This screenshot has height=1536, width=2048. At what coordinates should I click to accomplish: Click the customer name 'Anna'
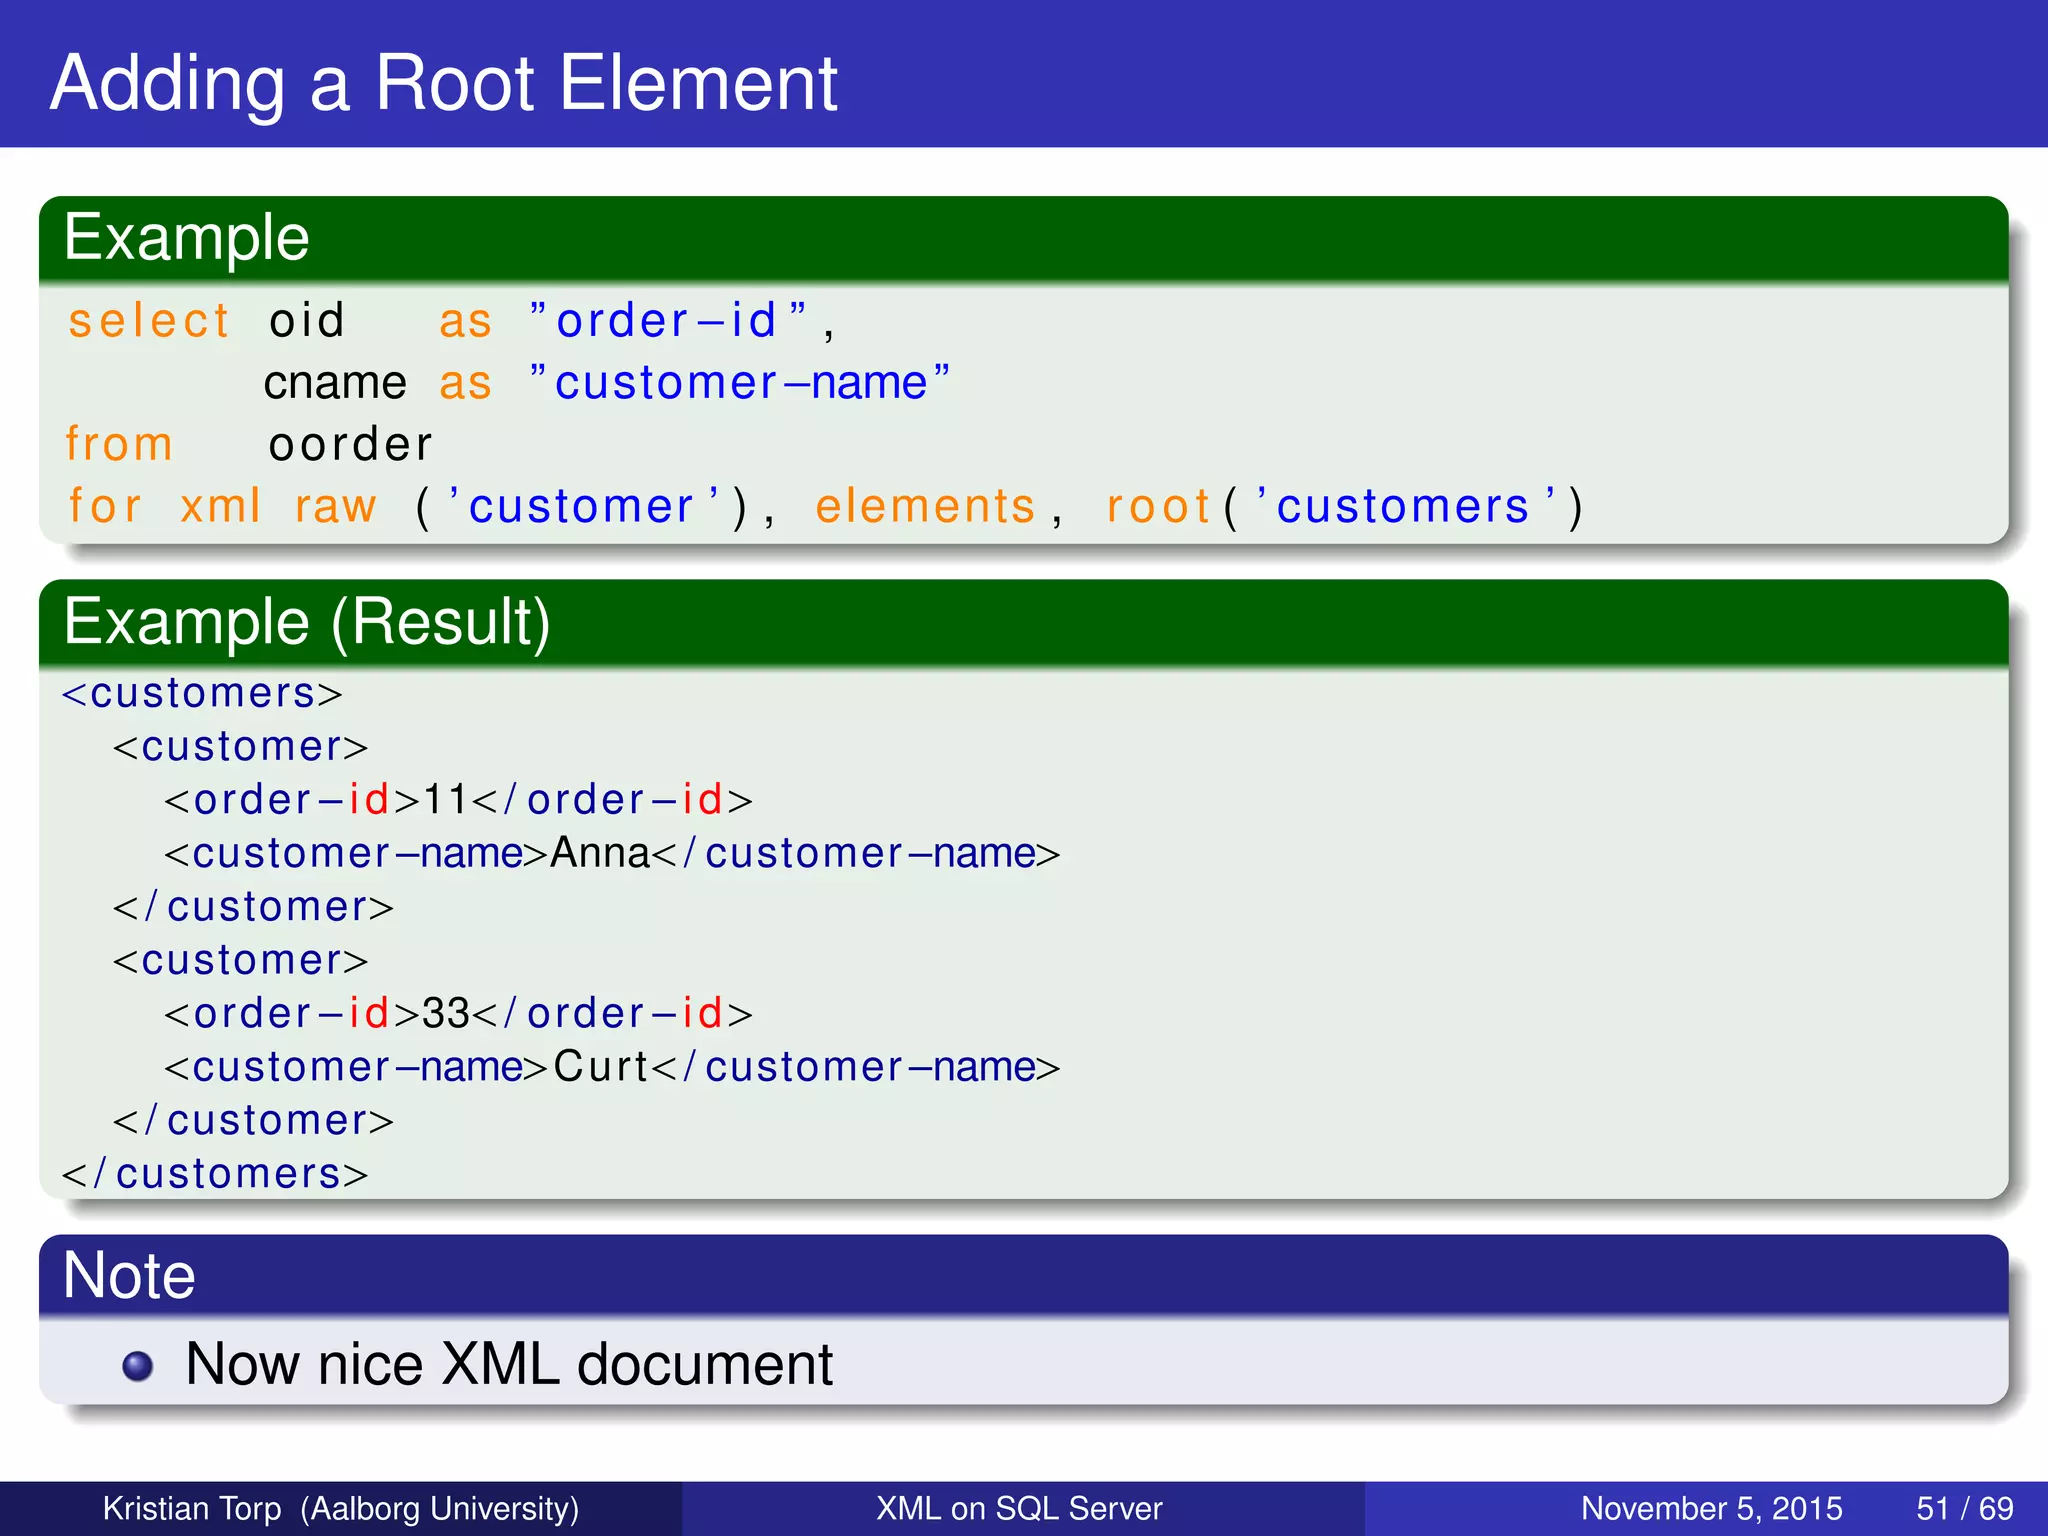(x=600, y=853)
